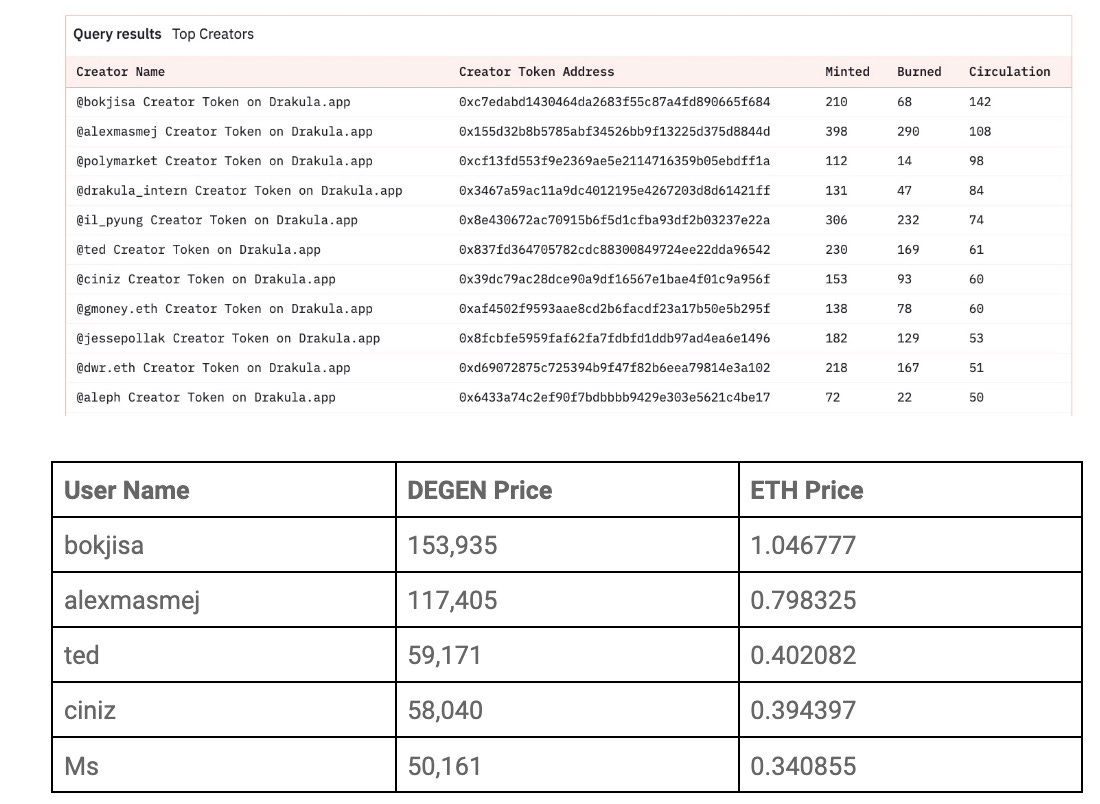Click the address starting 0x39dc79ac28dc

(x=615, y=279)
